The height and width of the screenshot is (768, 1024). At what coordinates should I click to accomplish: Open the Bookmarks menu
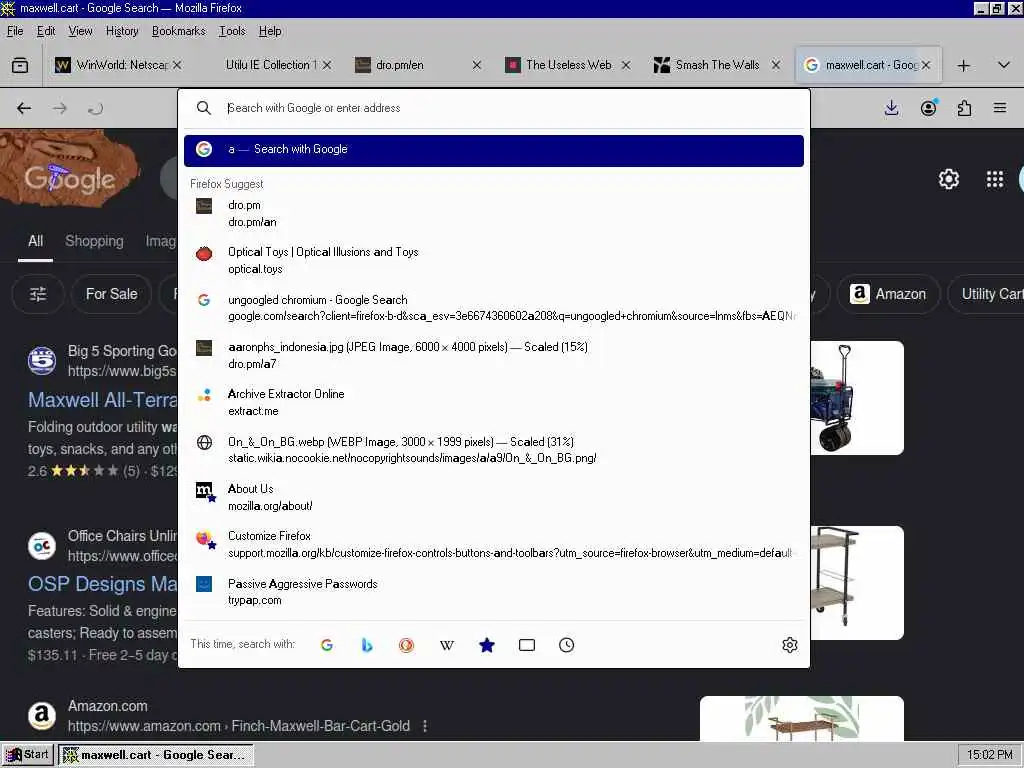(178, 31)
